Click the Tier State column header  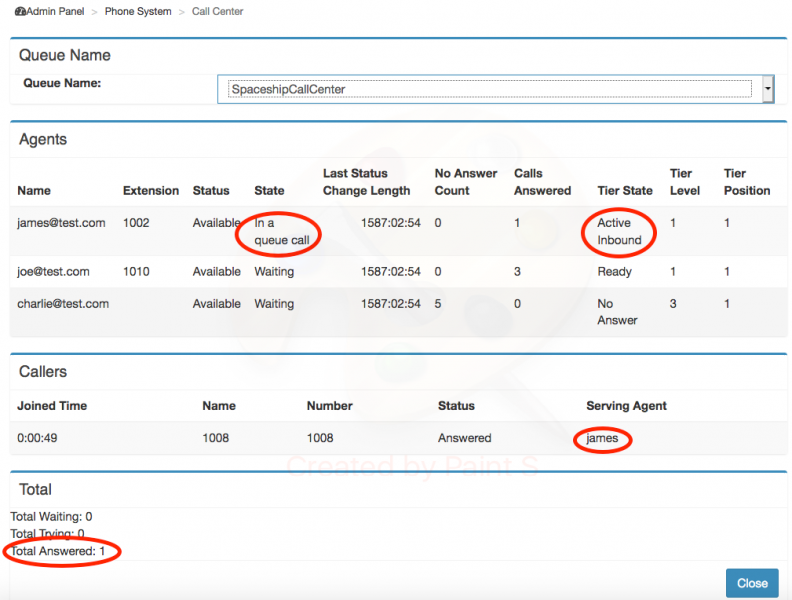point(625,190)
